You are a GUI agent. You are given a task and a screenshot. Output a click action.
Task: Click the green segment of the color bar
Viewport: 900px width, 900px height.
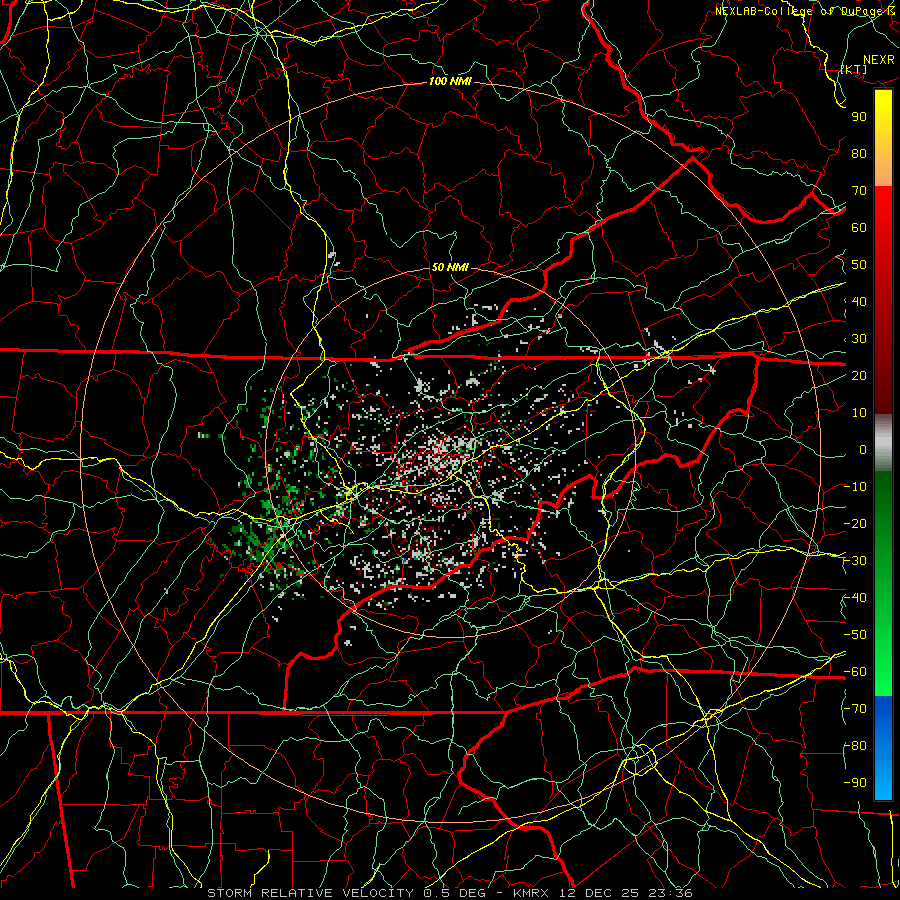(883, 583)
